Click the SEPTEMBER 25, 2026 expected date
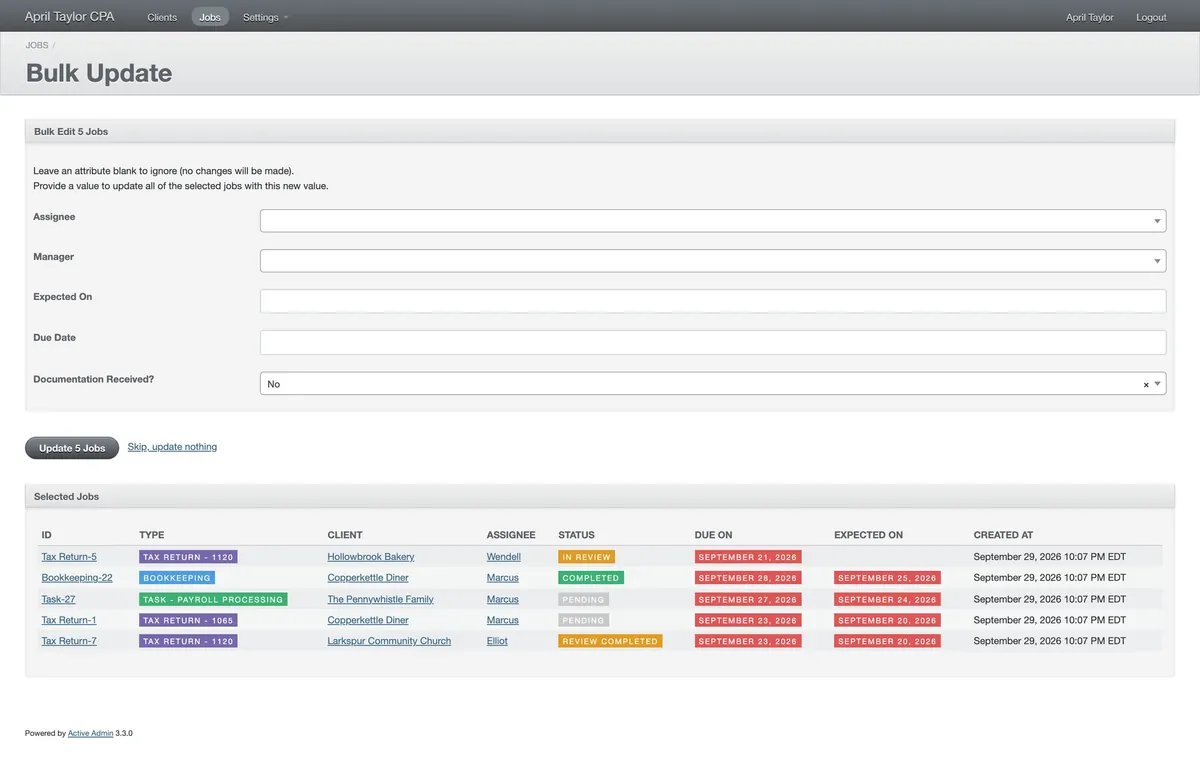This screenshot has height=775, width=1200. pos(887,578)
